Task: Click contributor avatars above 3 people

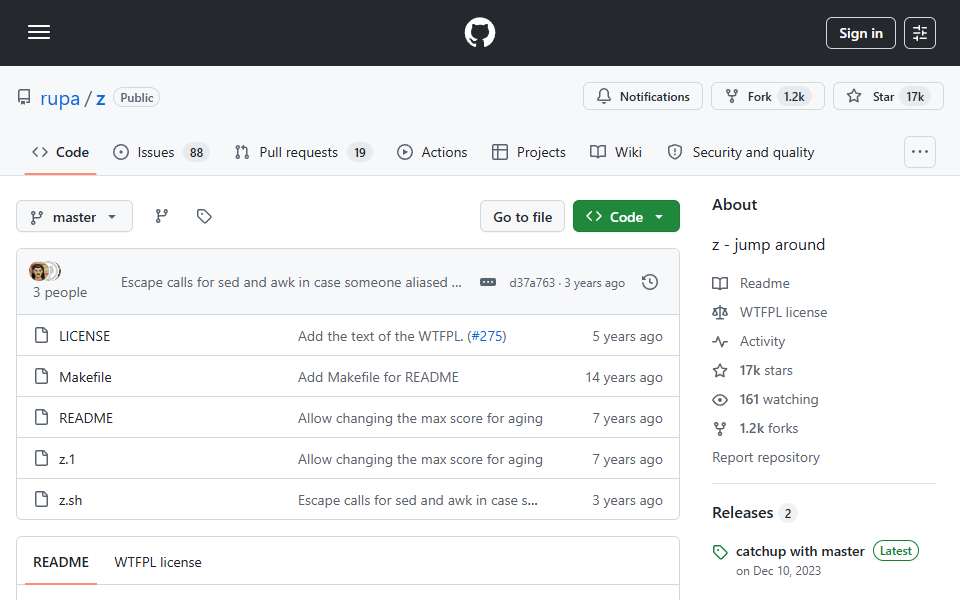Action: point(45,271)
